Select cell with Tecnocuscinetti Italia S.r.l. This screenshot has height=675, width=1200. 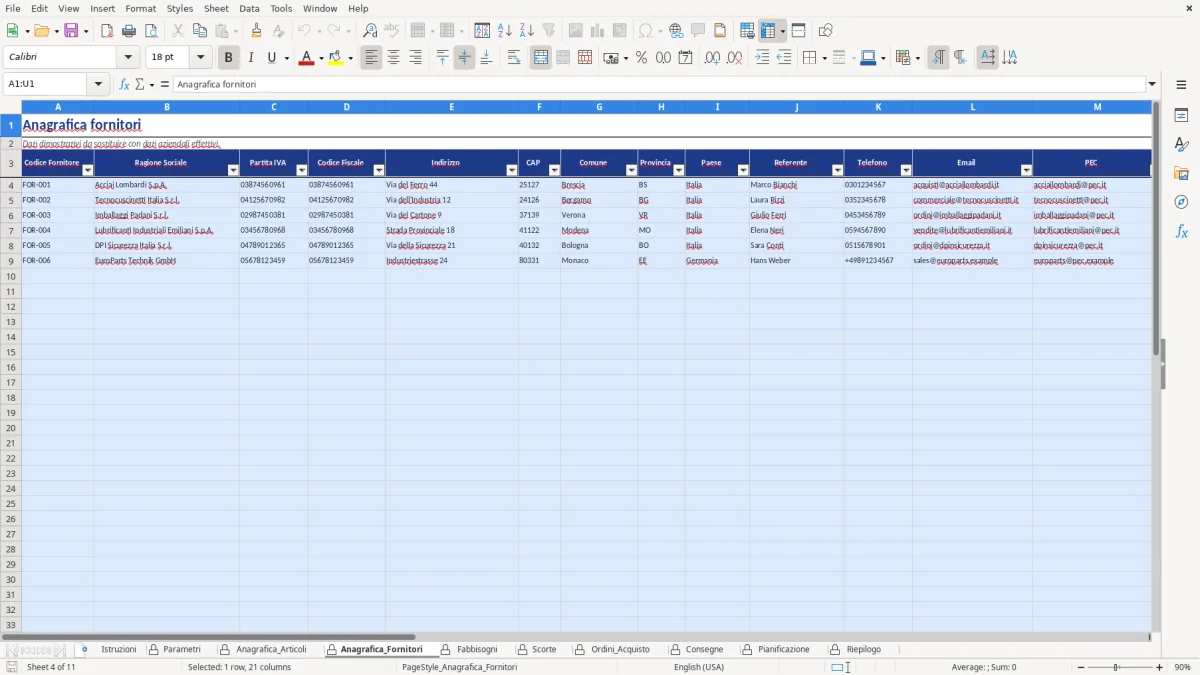coord(166,200)
